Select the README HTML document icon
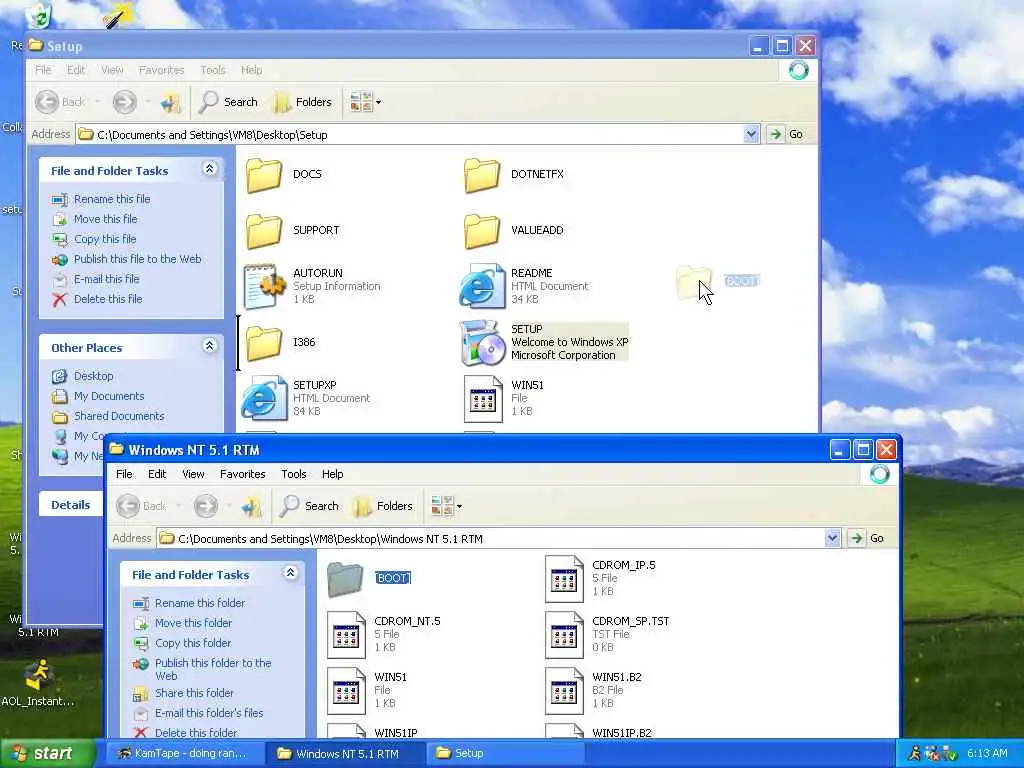 [482, 286]
